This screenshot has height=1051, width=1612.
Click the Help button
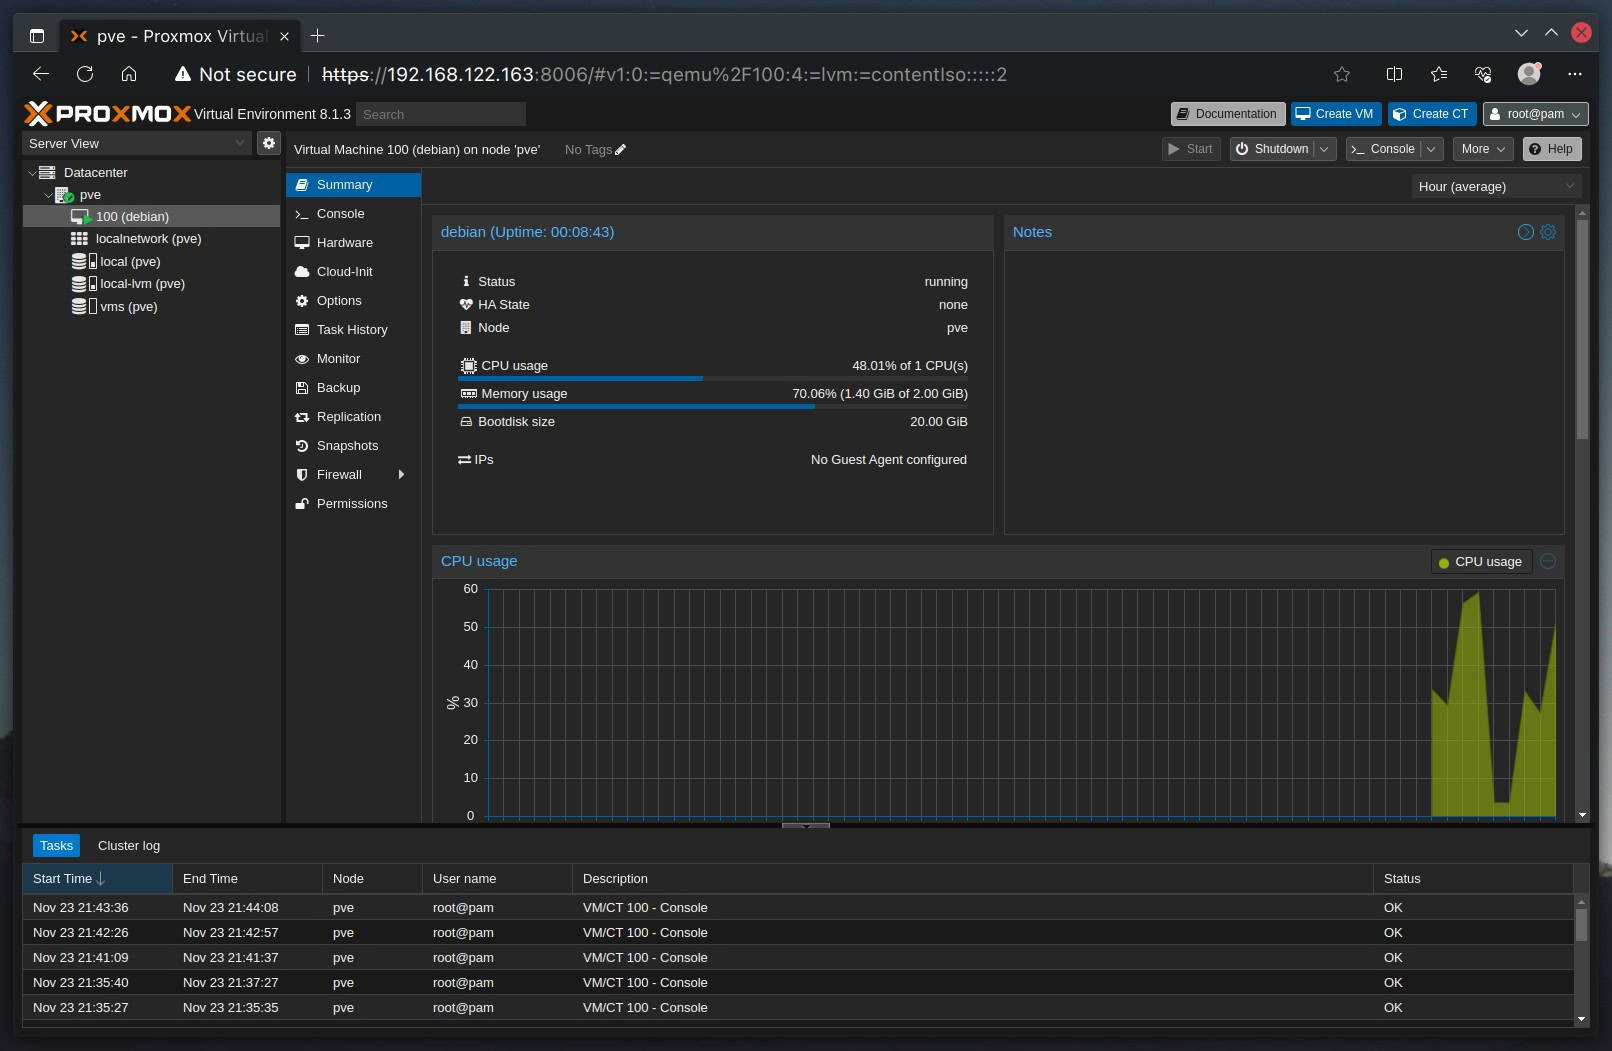tap(1551, 149)
